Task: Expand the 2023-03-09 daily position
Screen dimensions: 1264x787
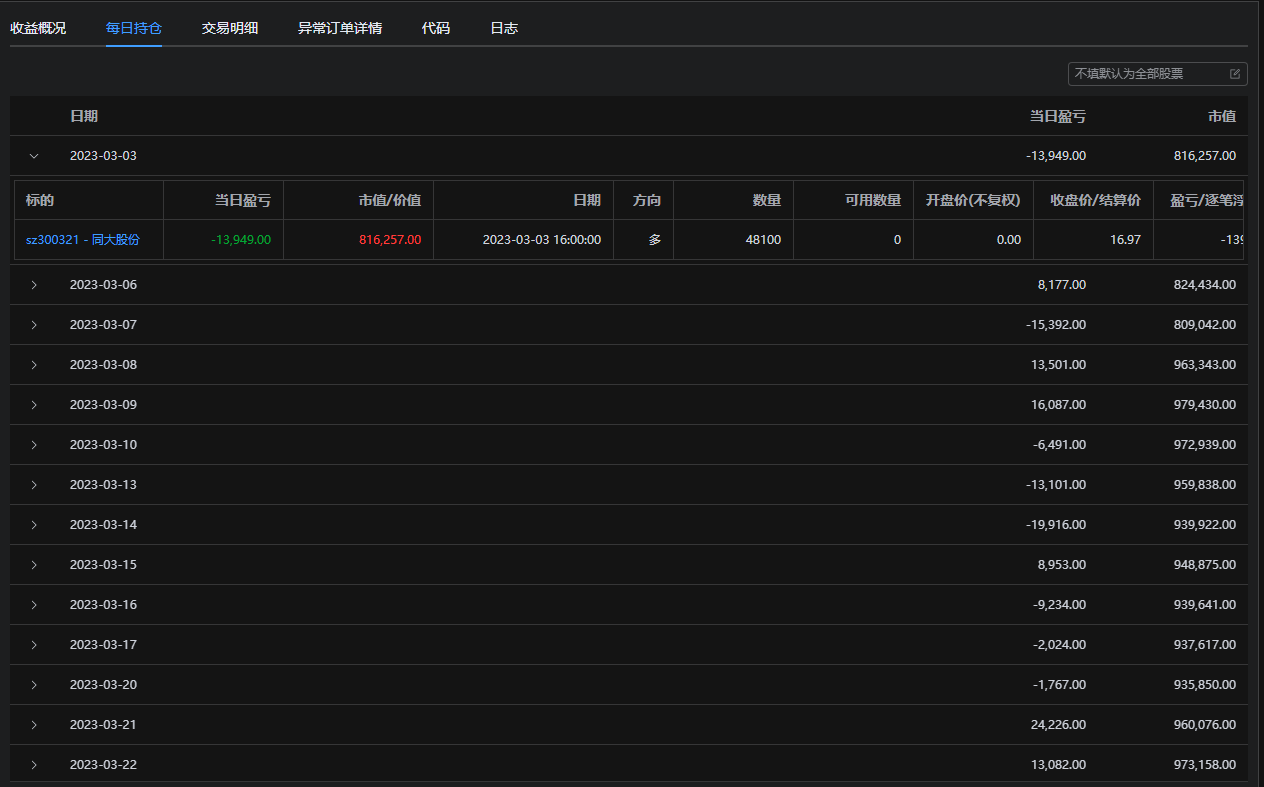Action: point(34,405)
